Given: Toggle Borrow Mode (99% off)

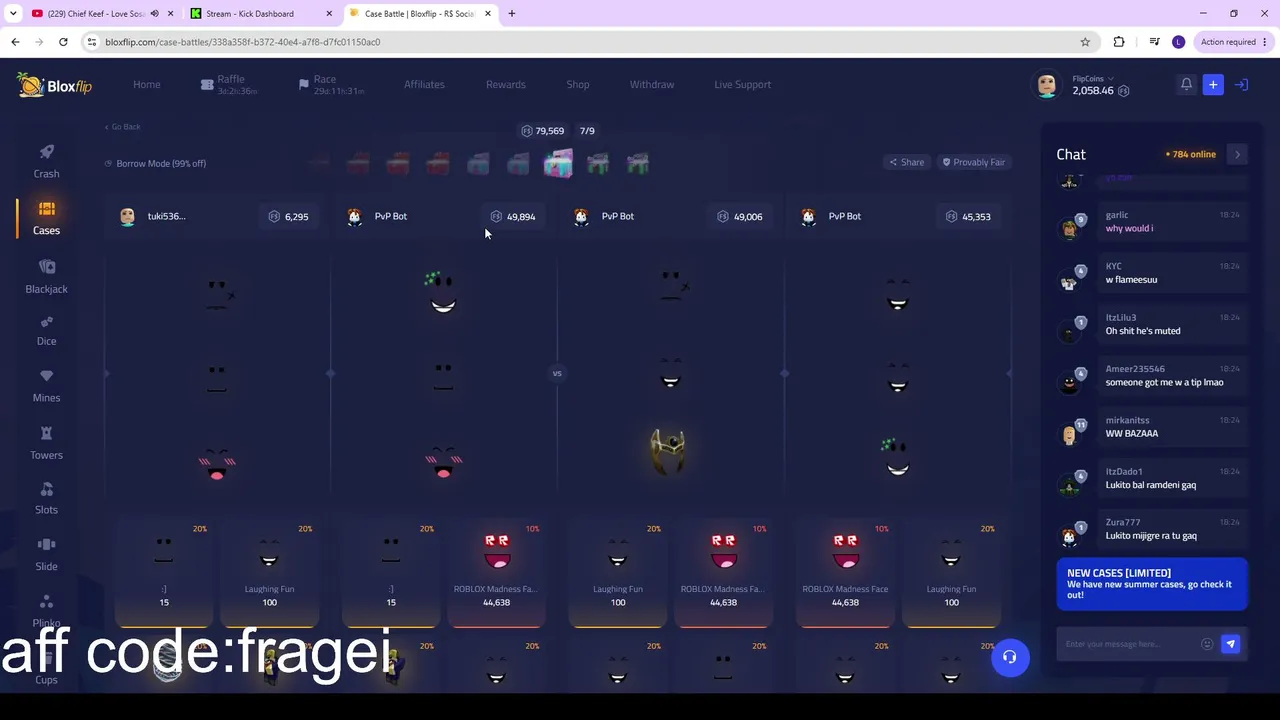Looking at the screenshot, I should point(155,163).
